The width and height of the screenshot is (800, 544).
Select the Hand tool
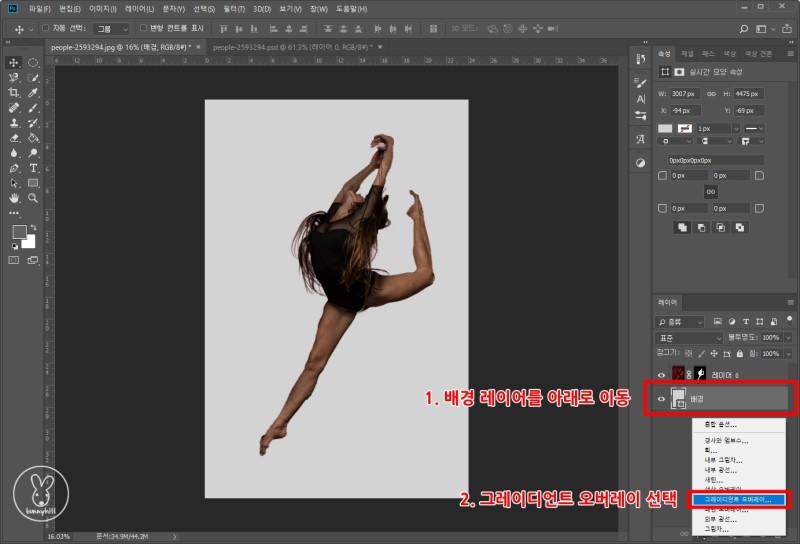coord(14,198)
